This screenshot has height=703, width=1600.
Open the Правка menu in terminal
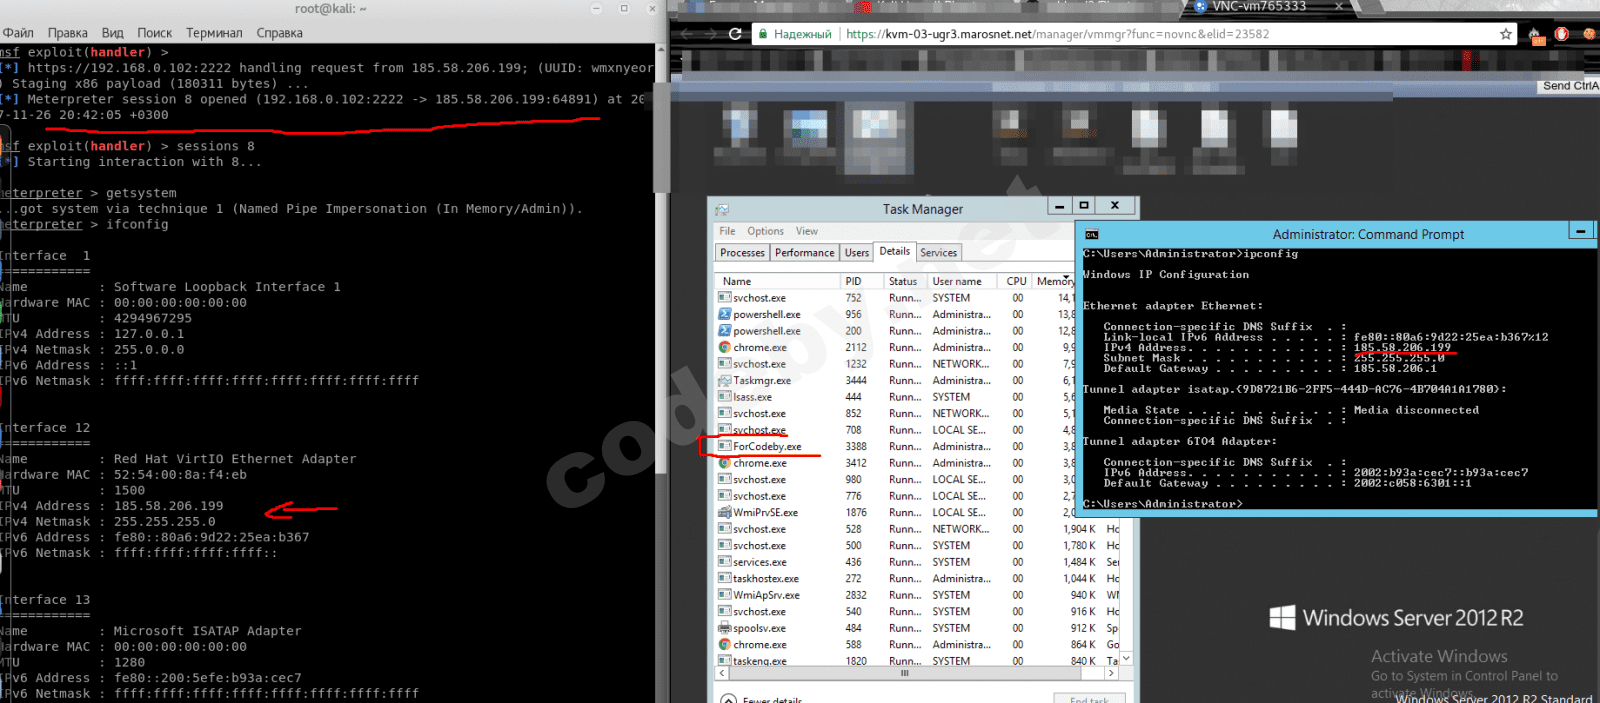[67, 33]
